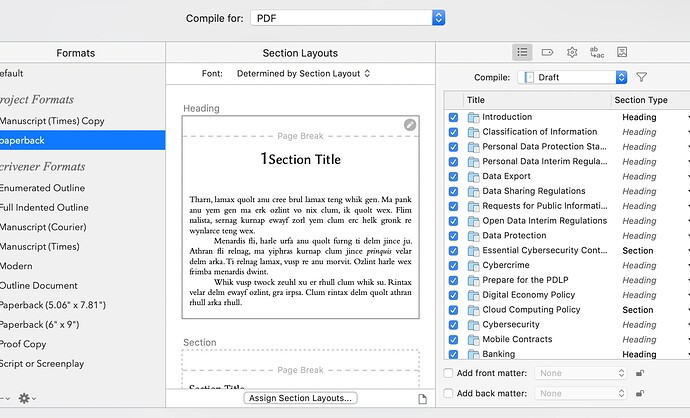
Task: Open the Cover image tab icon
Action: point(622,52)
